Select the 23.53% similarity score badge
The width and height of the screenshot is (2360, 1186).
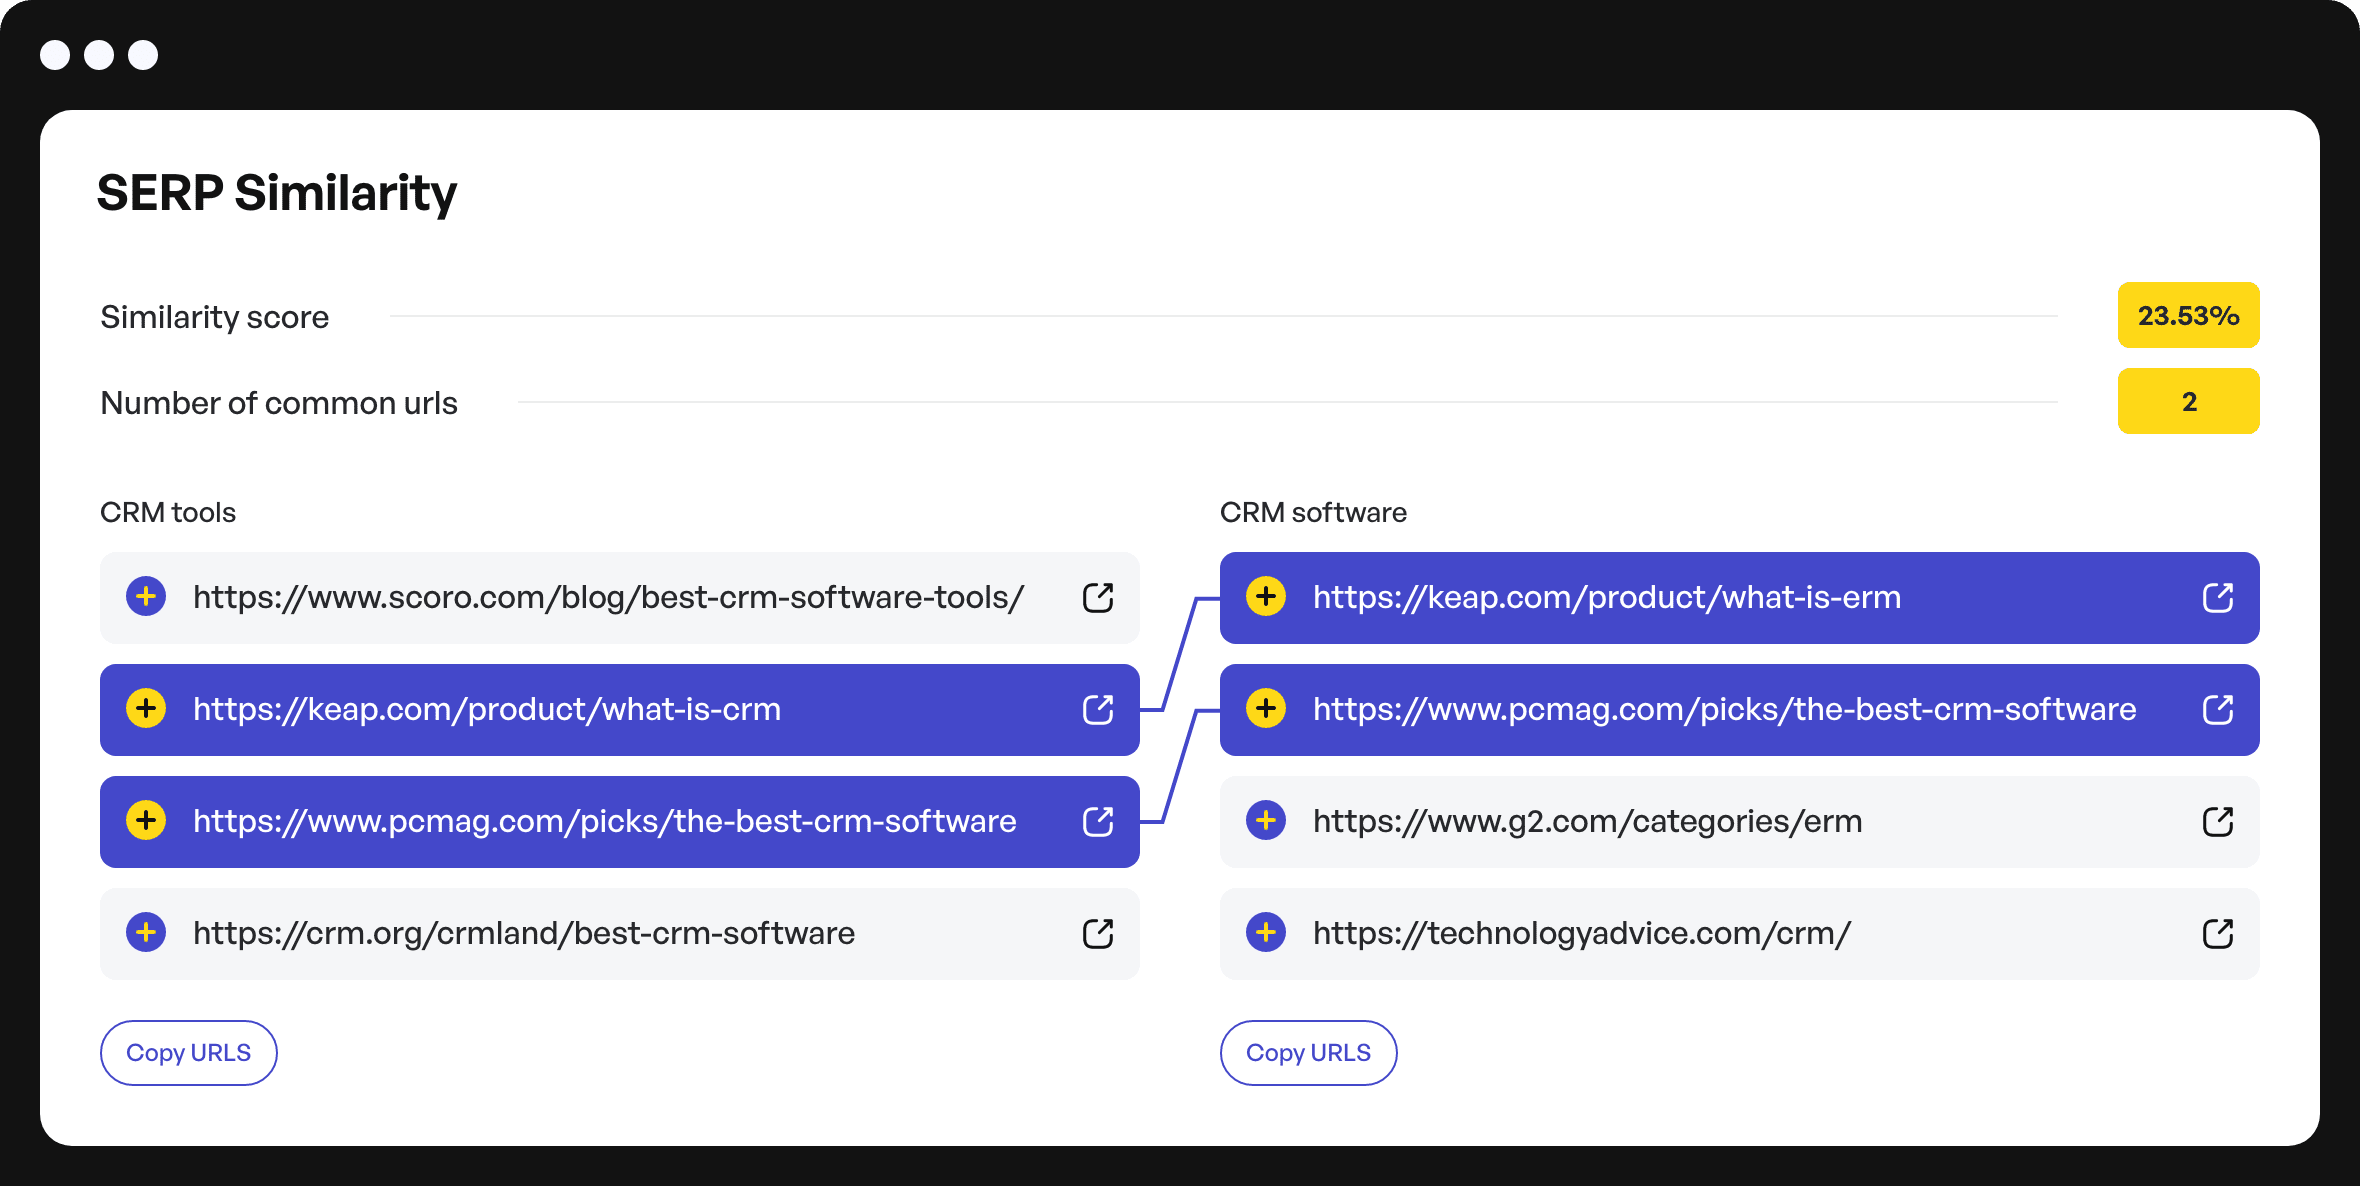click(x=2188, y=315)
